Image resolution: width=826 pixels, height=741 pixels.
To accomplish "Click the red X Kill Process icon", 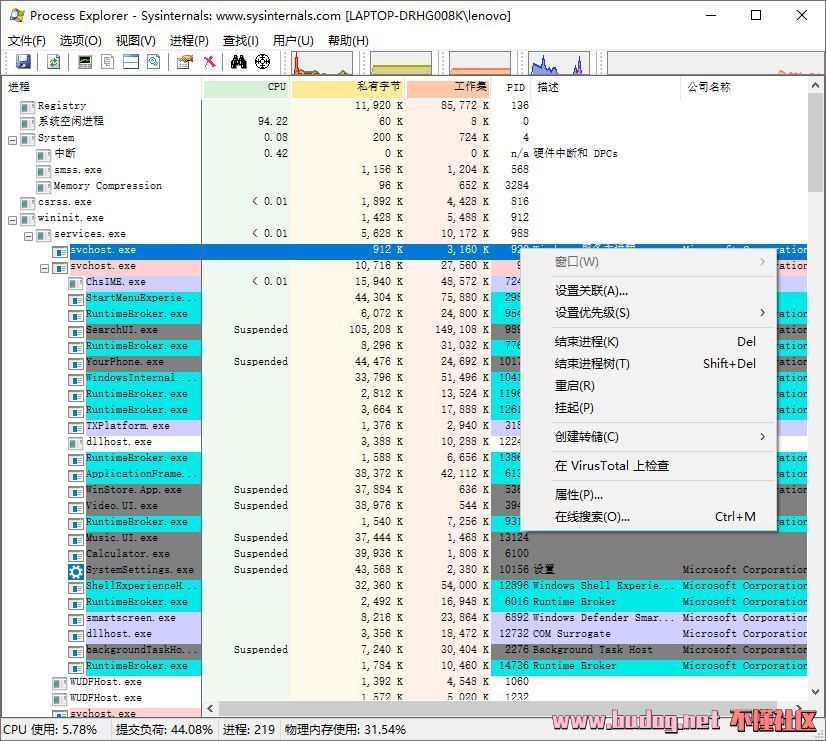I will pyautogui.click(x=211, y=61).
